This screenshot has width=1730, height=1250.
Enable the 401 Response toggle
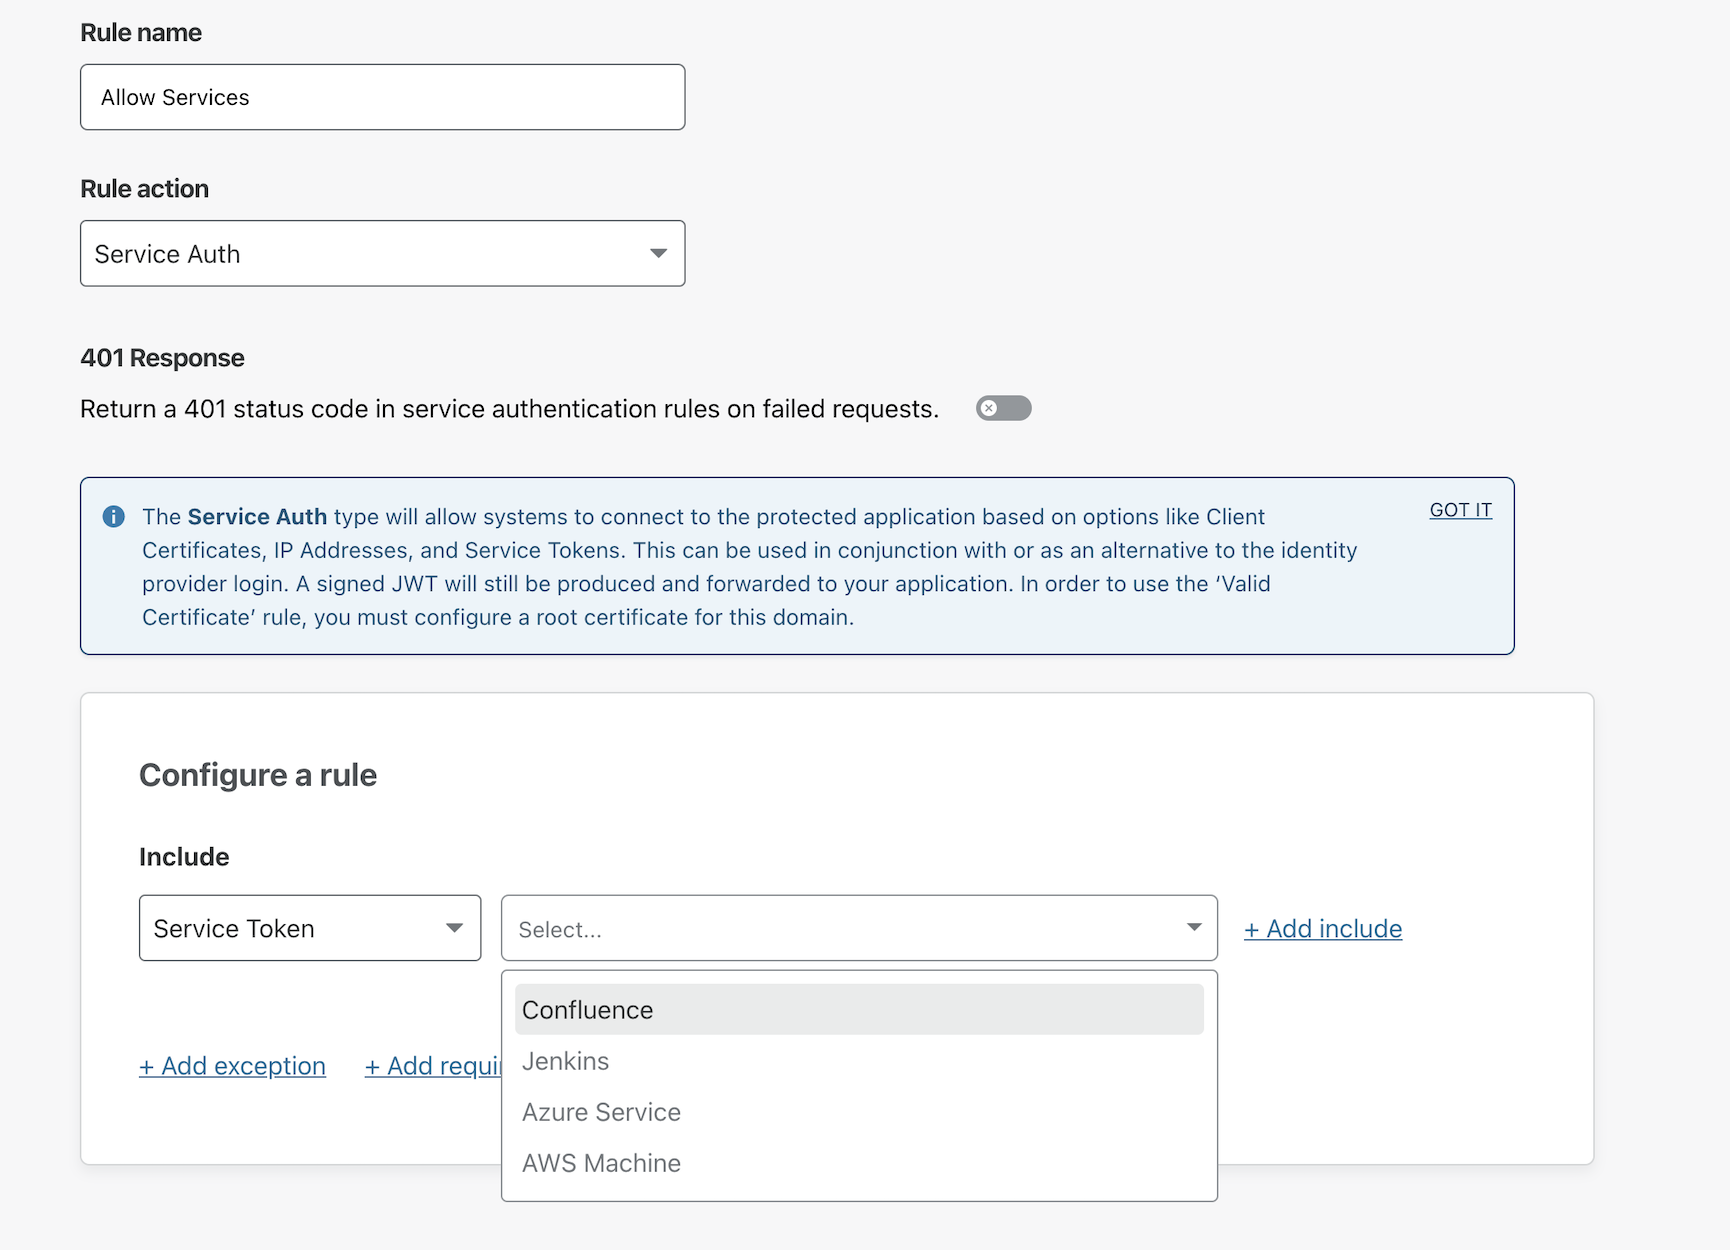[x=1003, y=408]
